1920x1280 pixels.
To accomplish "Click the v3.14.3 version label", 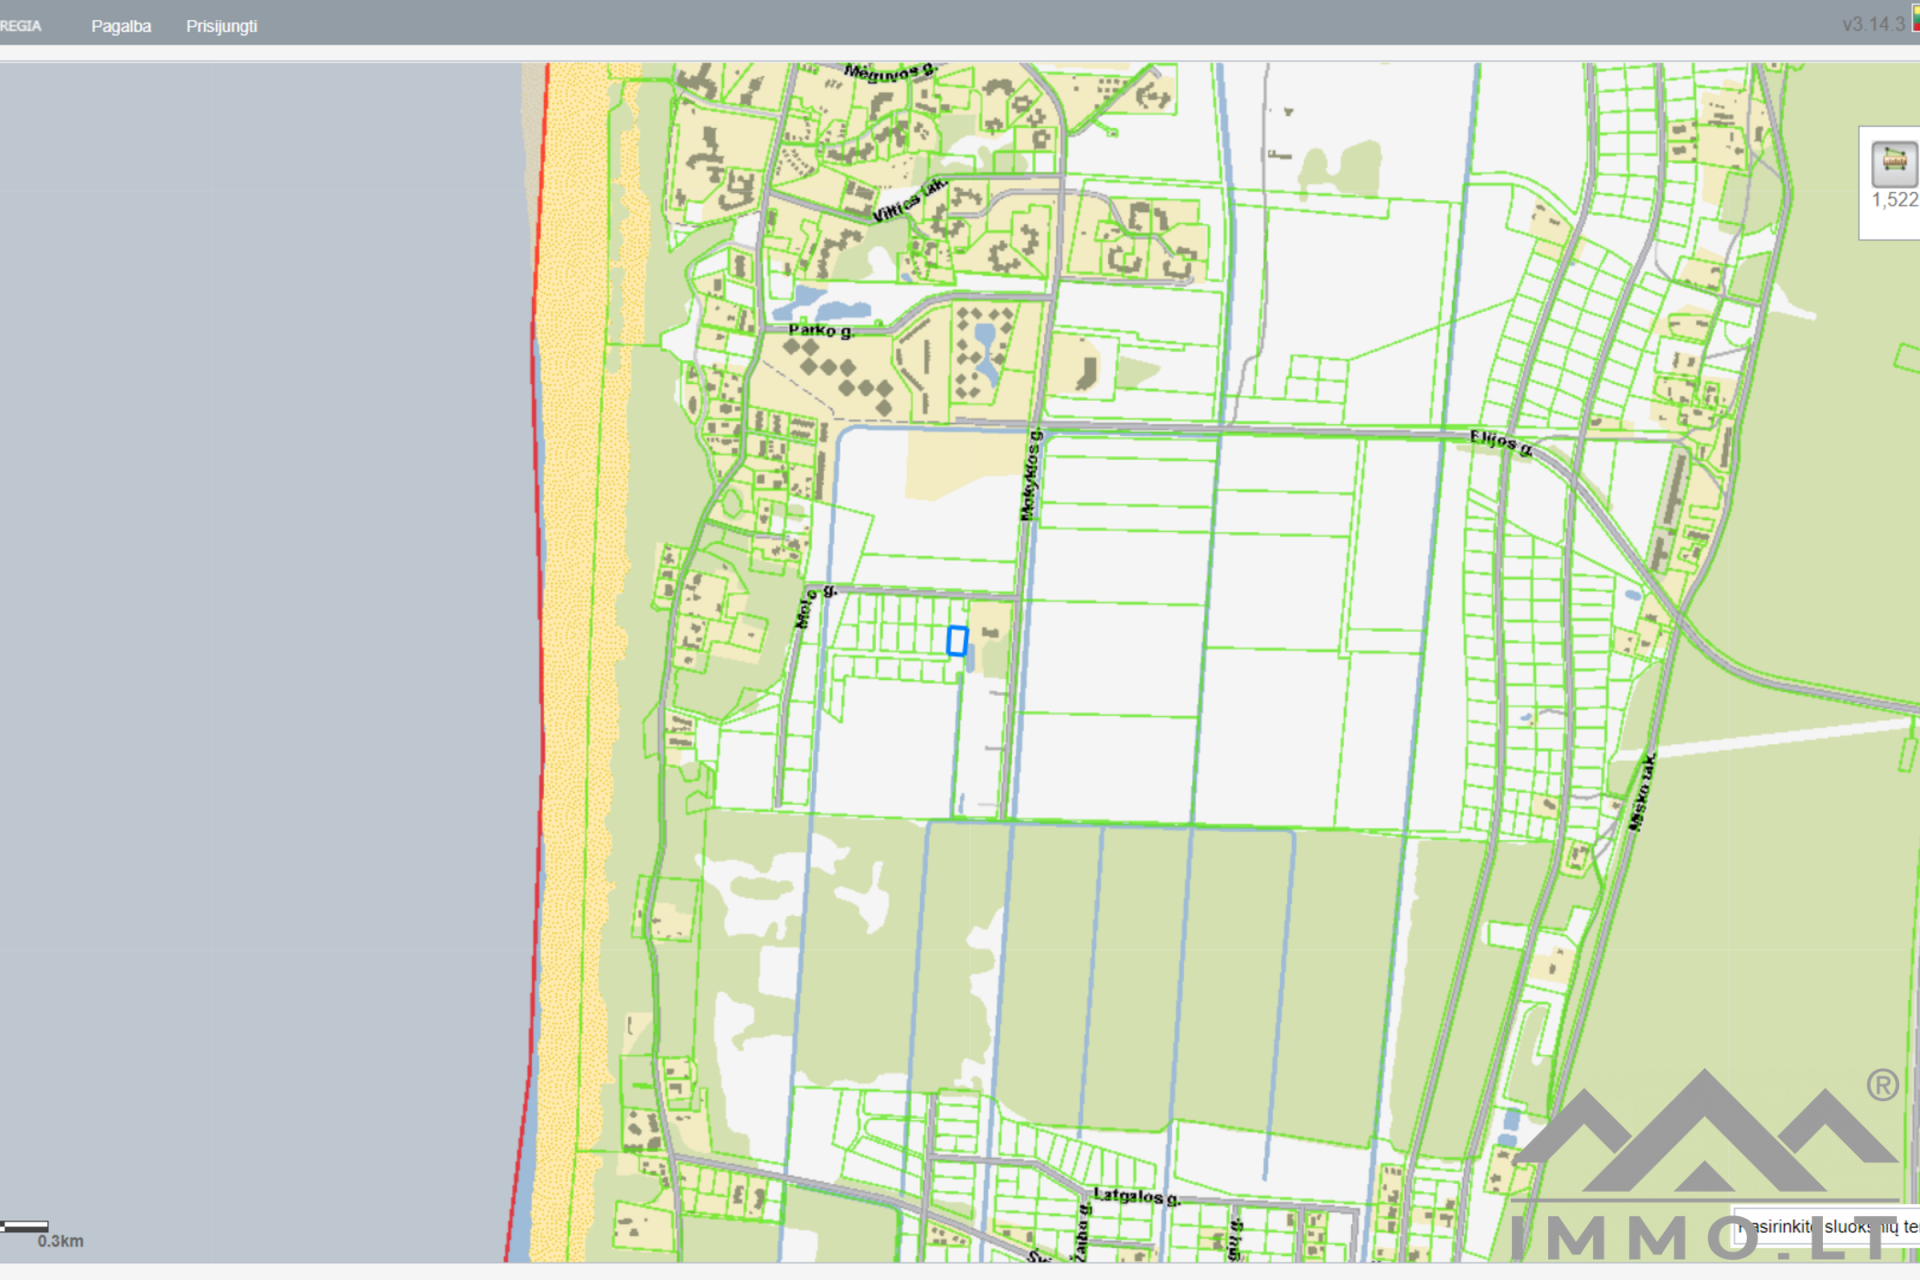I will [1872, 24].
